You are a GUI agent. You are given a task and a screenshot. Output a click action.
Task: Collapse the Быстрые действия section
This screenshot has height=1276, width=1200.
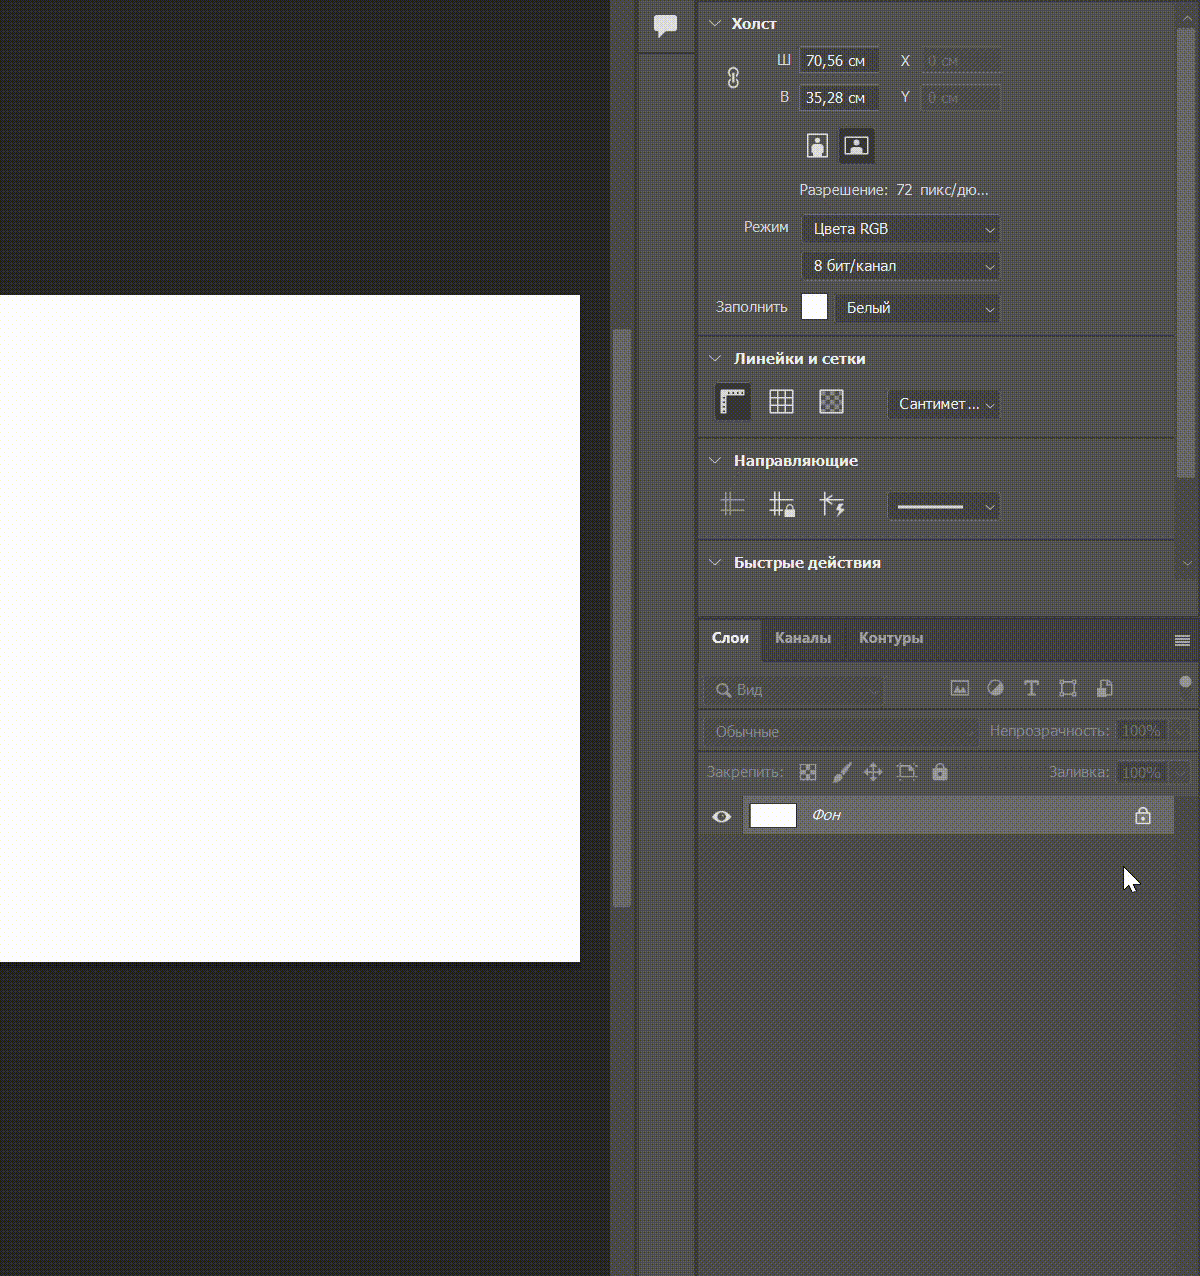715,562
